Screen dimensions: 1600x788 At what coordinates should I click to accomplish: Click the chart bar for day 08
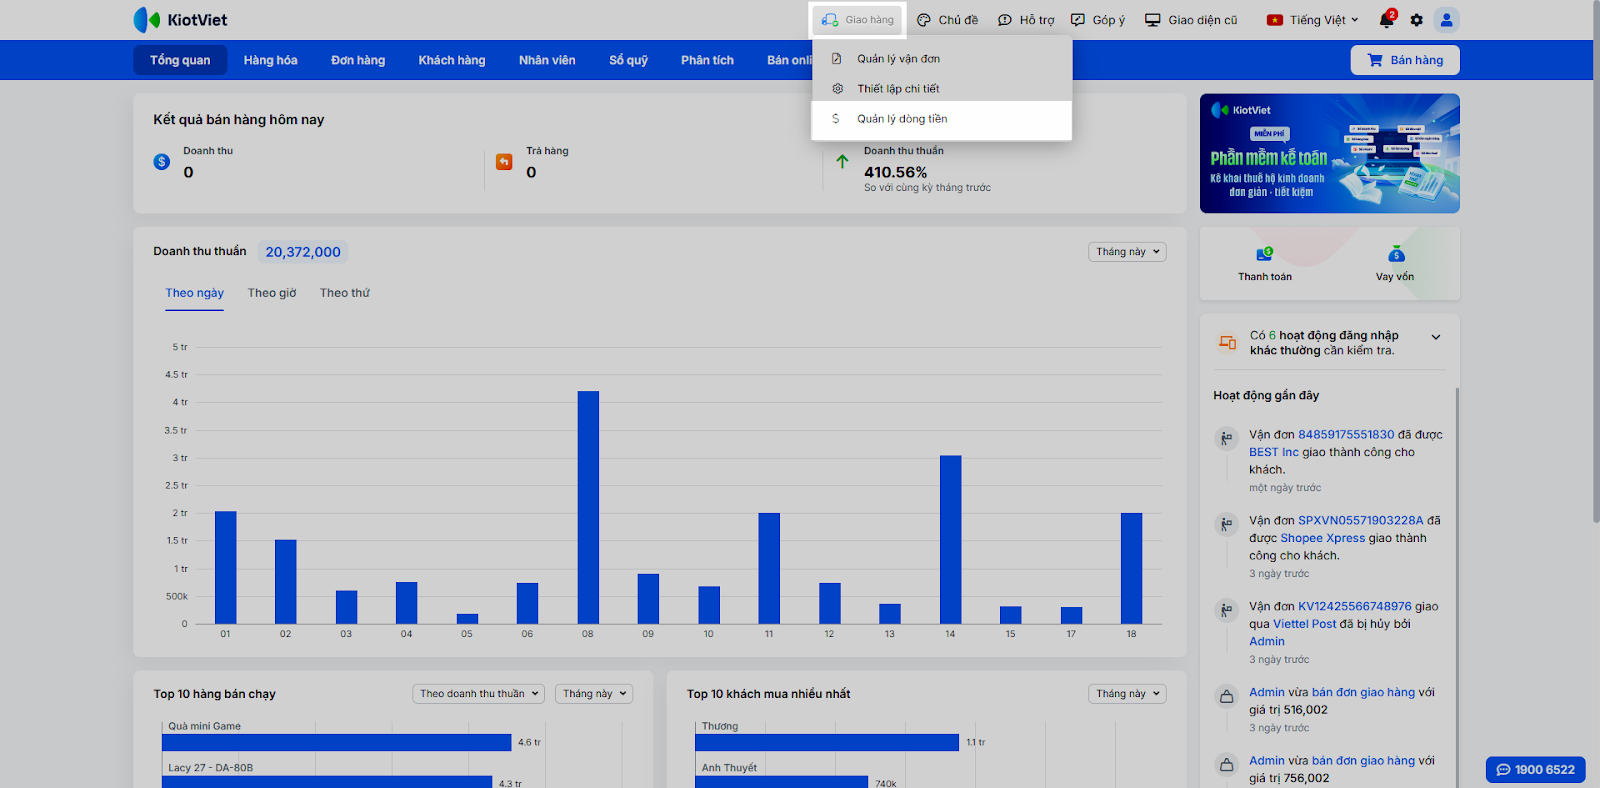(x=588, y=507)
